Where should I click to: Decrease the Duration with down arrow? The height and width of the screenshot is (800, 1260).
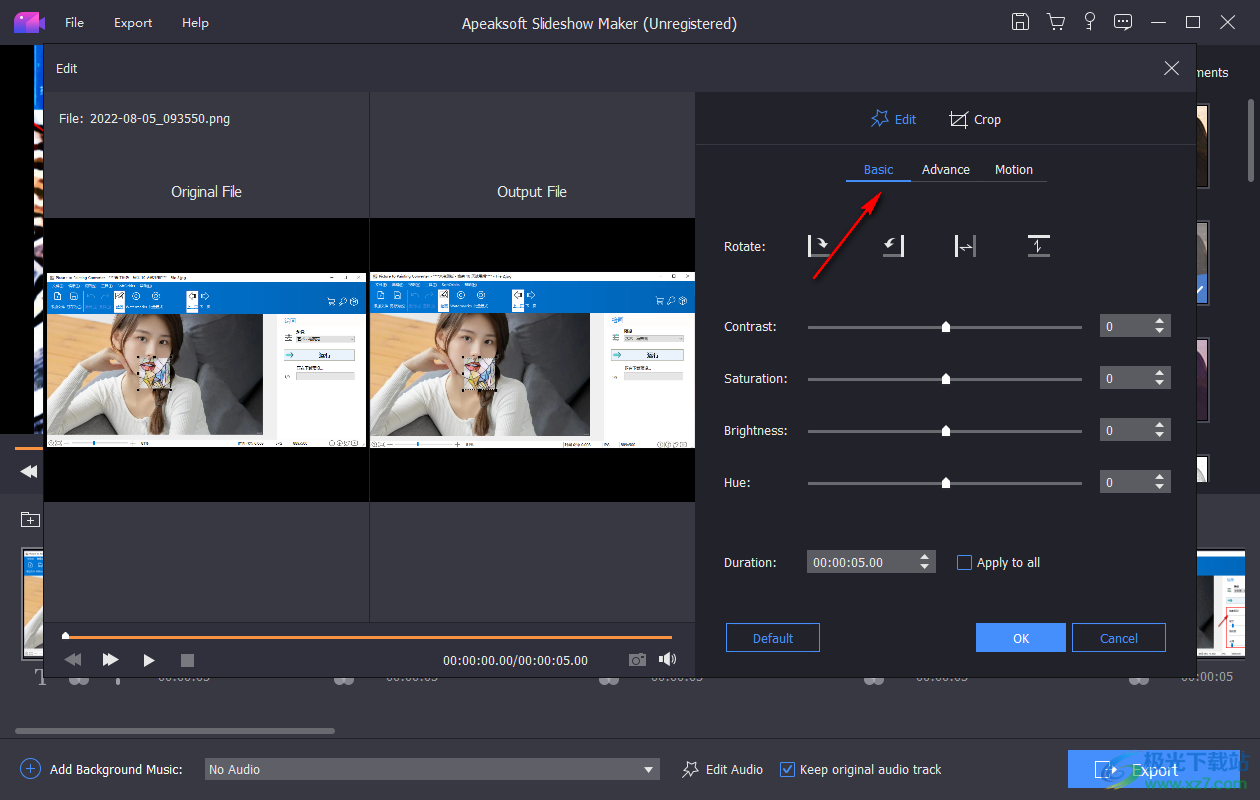click(x=925, y=567)
